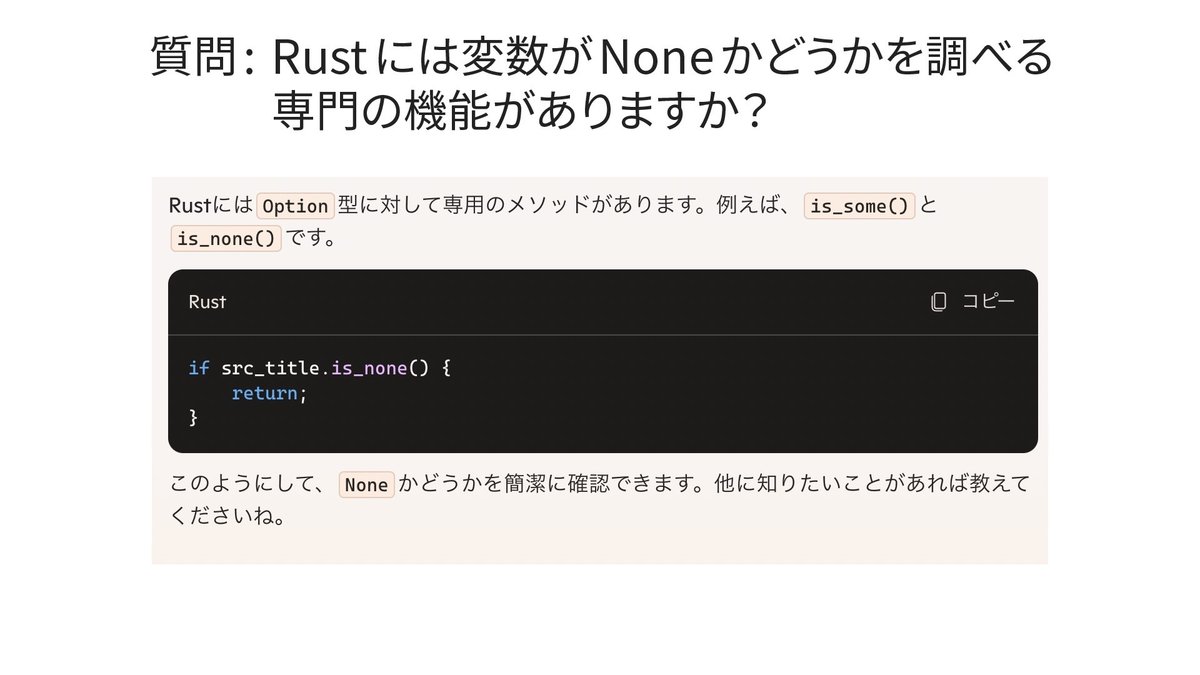Click the clipboard copy icon in code header
The image size is (1200, 675).
coord(938,302)
